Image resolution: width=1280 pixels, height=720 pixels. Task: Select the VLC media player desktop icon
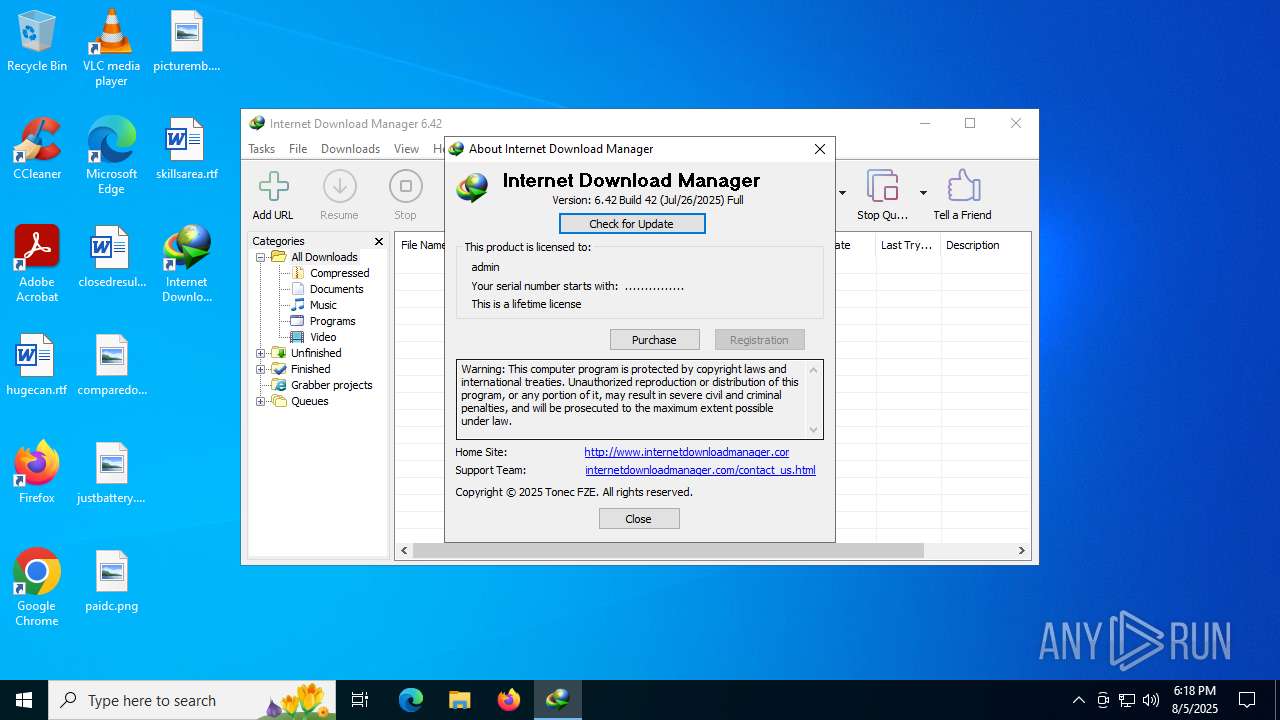(111, 48)
